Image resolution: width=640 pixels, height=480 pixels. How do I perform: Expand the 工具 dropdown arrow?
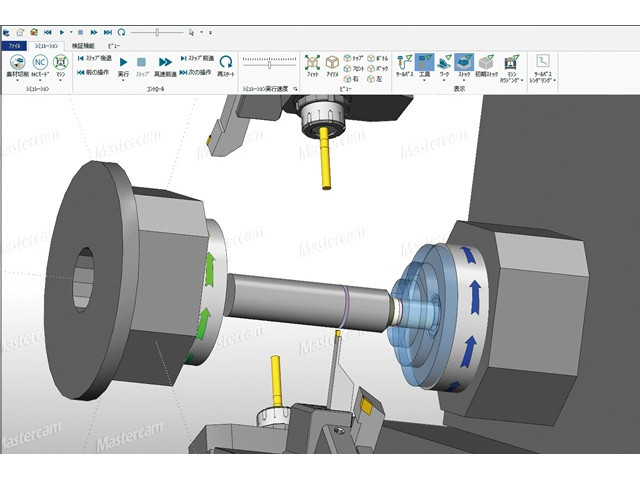click(424, 80)
